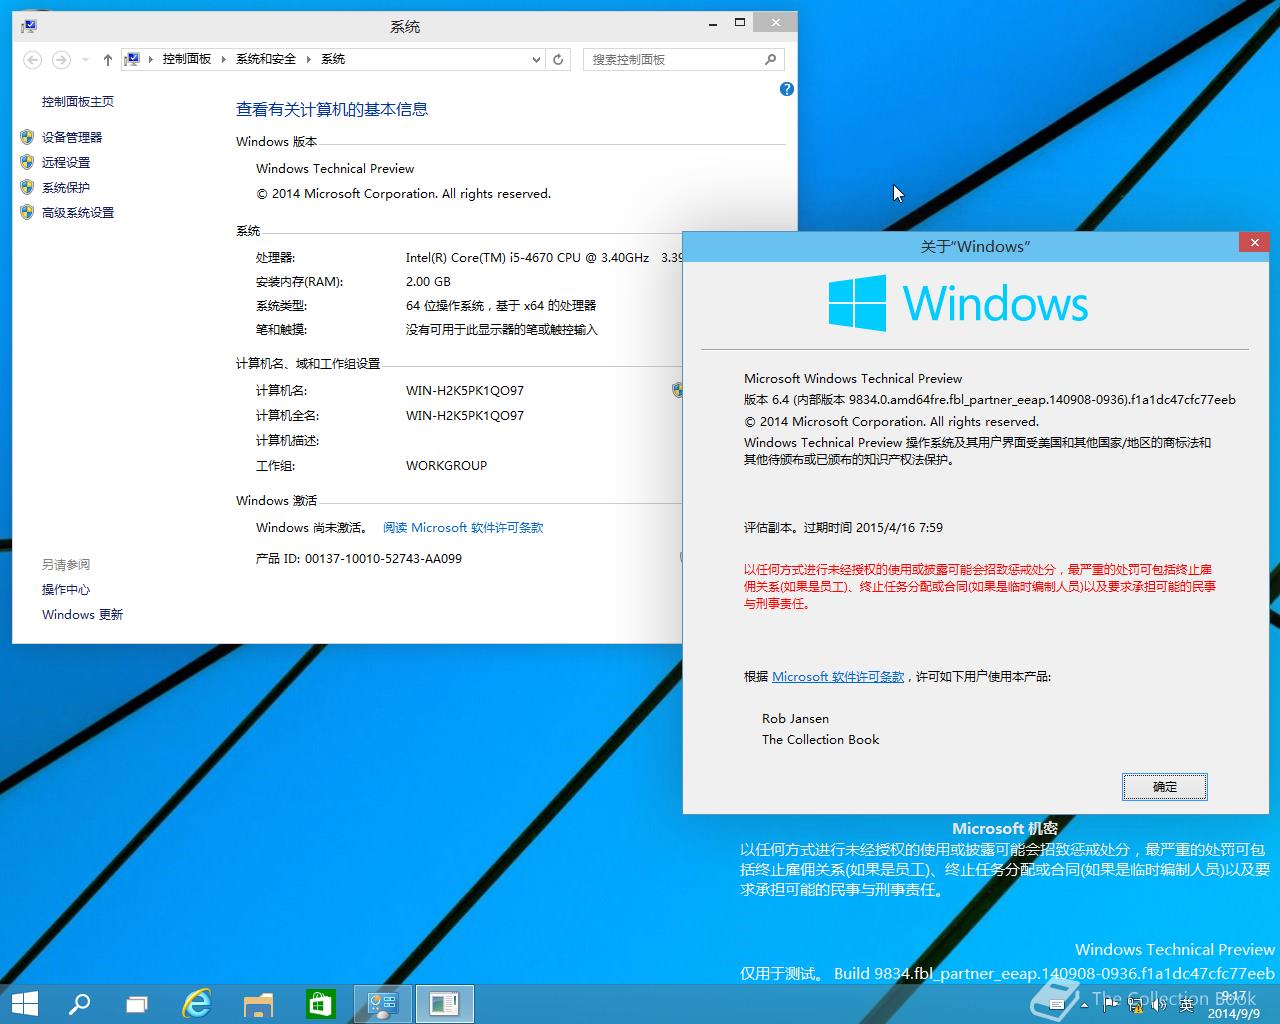The height and width of the screenshot is (1024, 1280).
Task: Click the 2.00 GB RAM value
Action: [428, 282]
